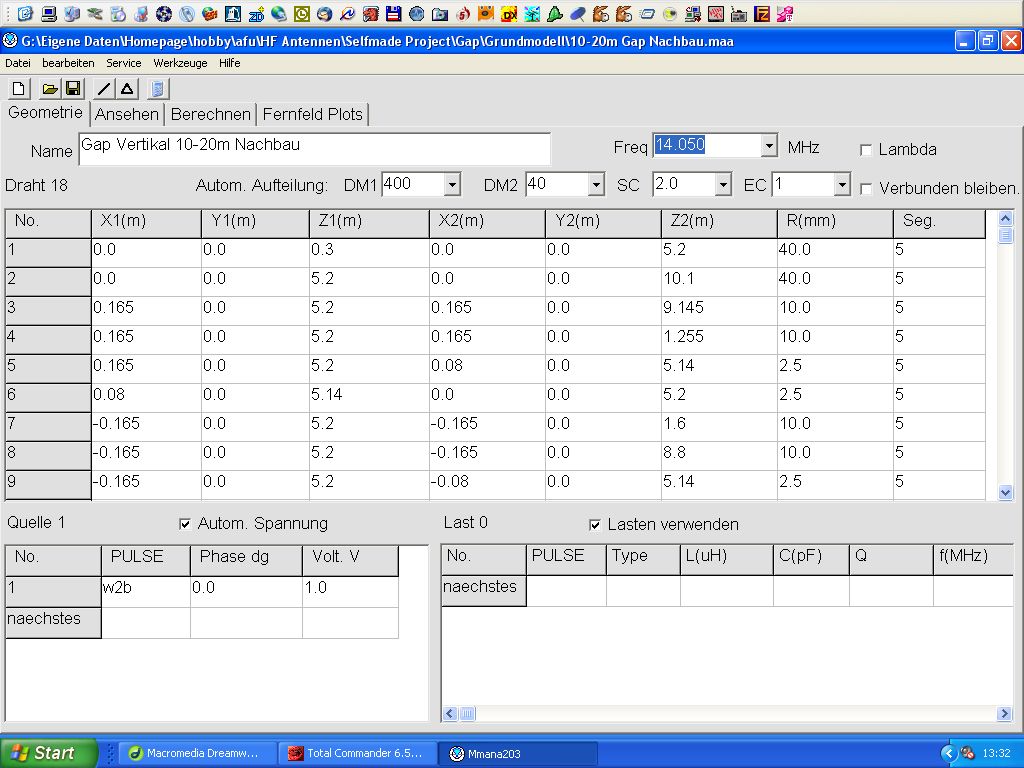The height and width of the screenshot is (768, 1024).
Task: Click My Computer icon in top launcher bar
Action: pos(48,14)
